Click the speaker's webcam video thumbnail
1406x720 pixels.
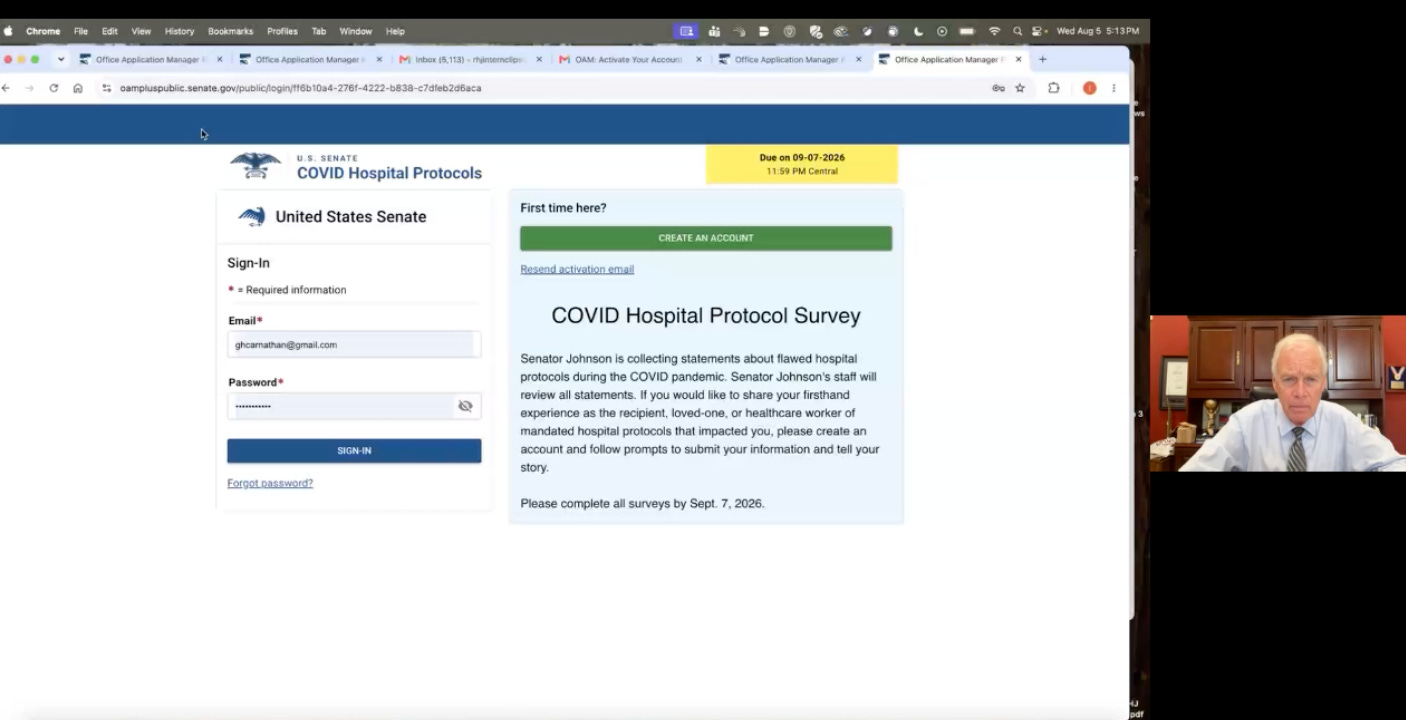tap(1278, 393)
